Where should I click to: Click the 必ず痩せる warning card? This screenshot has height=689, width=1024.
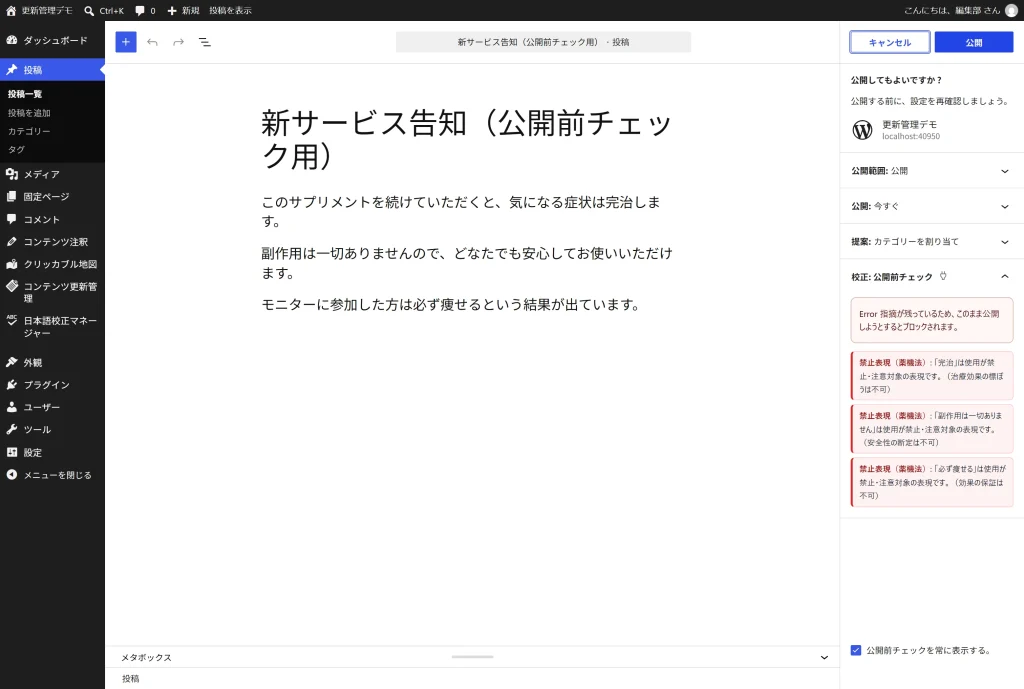coord(932,482)
